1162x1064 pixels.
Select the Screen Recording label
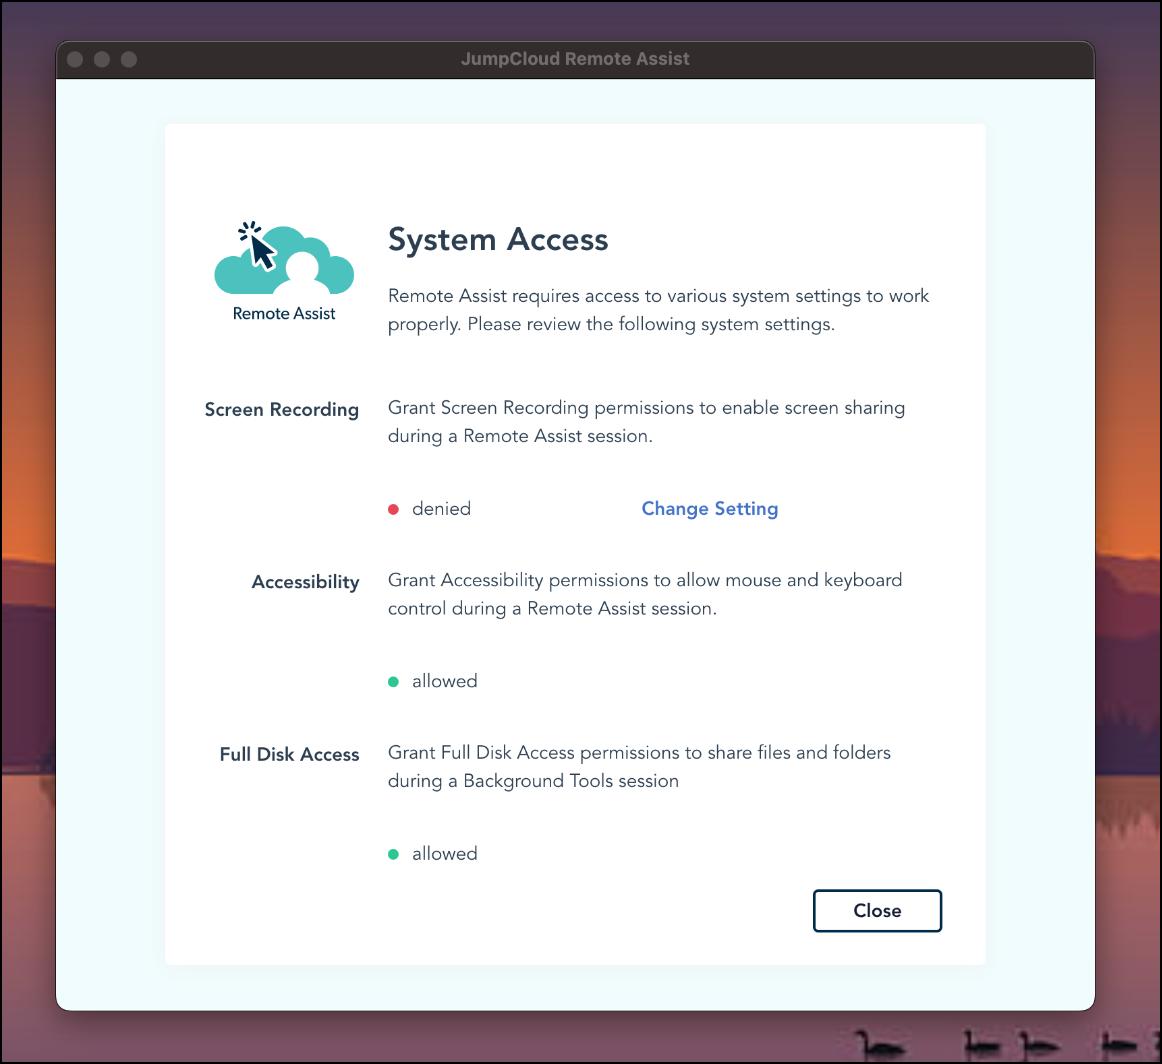click(x=281, y=410)
